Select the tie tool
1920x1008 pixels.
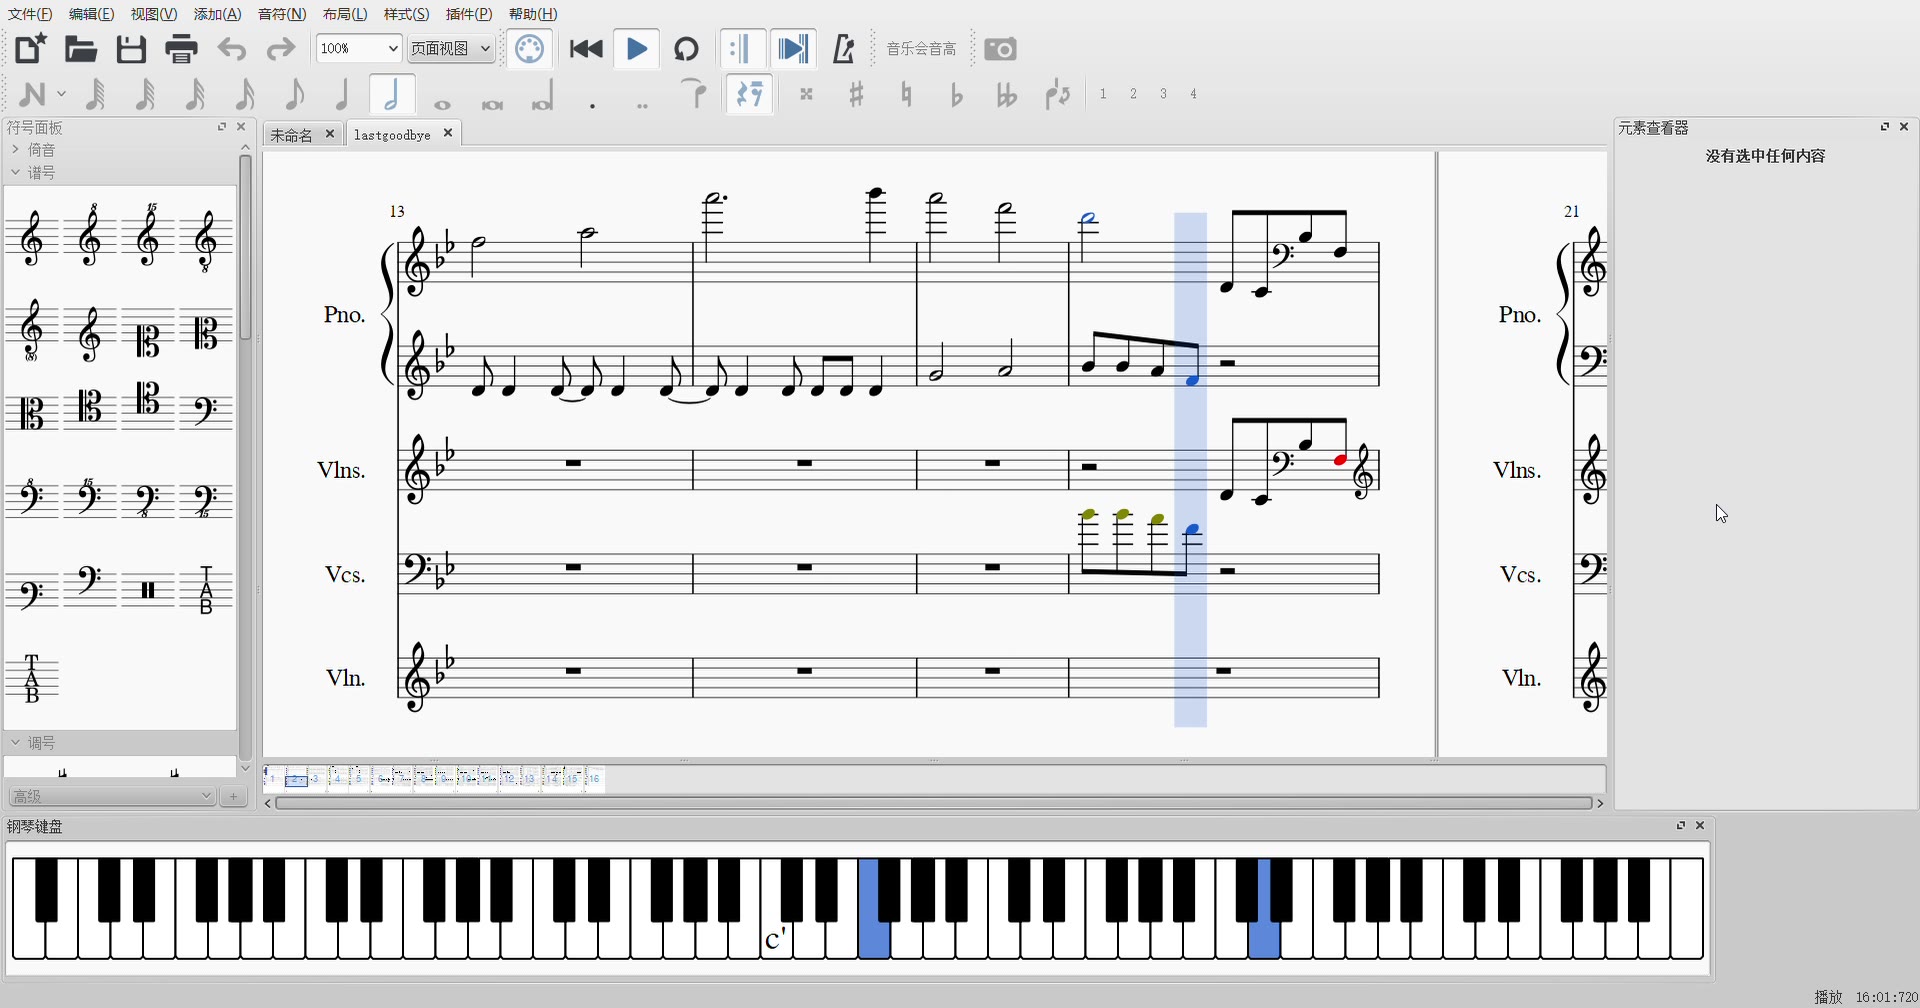(694, 94)
